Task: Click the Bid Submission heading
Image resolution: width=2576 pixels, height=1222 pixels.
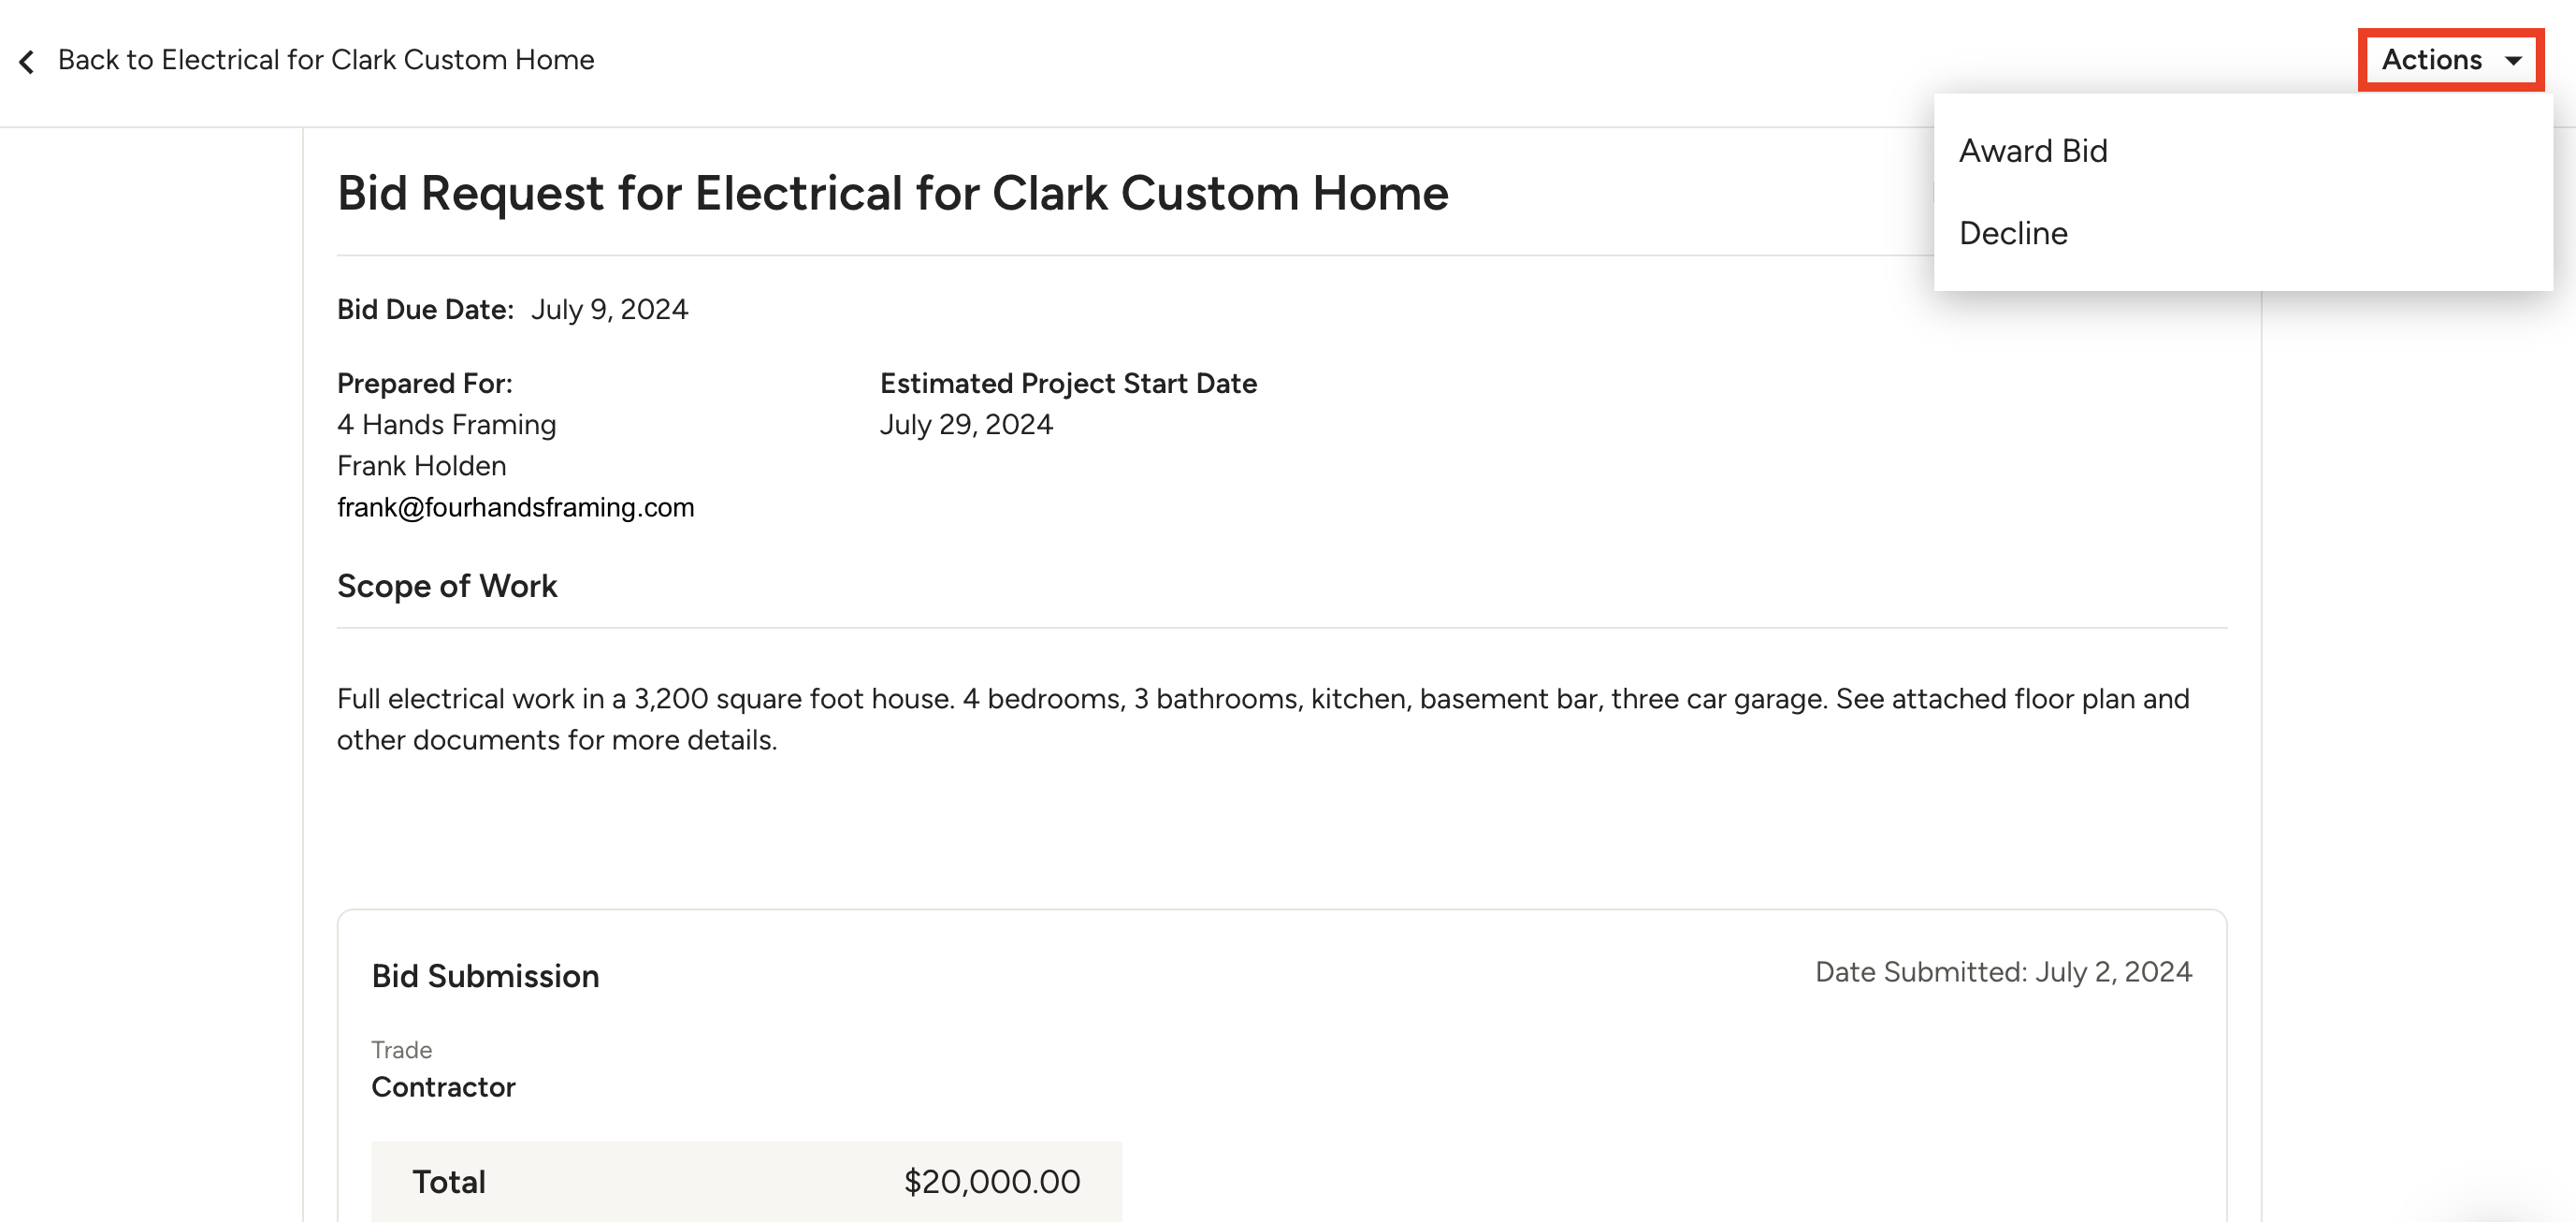Action: coord(485,976)
